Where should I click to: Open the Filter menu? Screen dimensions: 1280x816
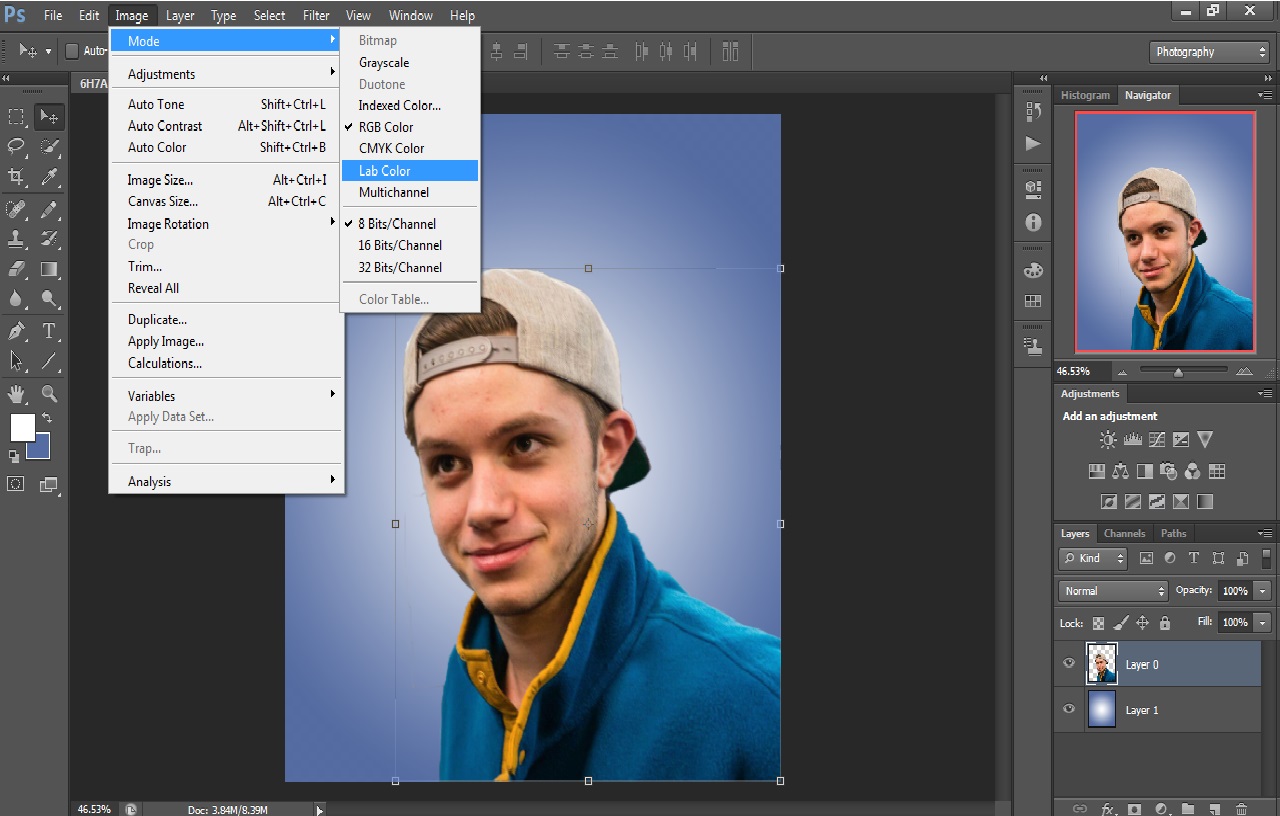(316, 15)
